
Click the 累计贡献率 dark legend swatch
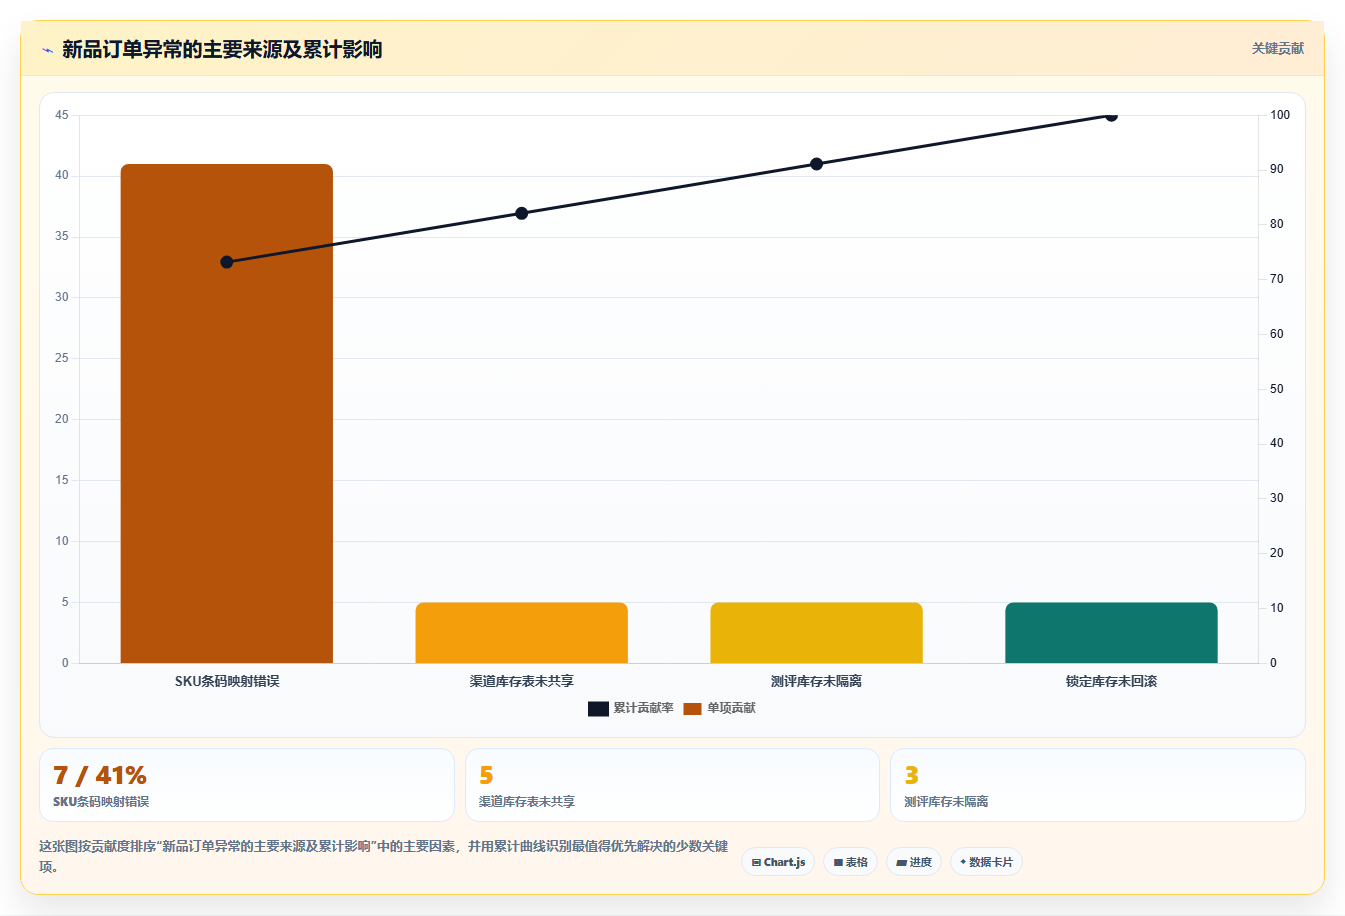point(598,709)
